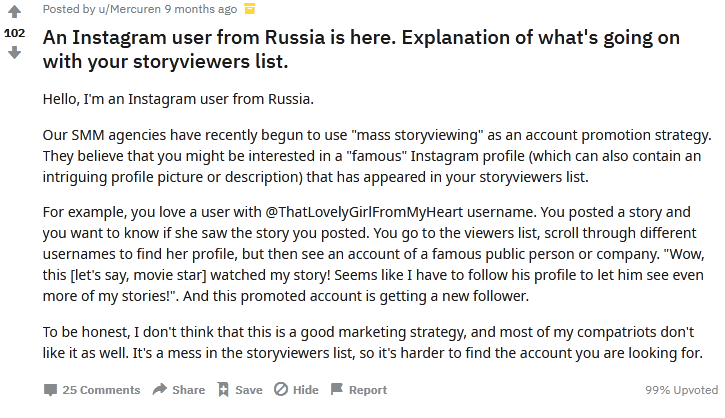Choose the 'Save' text label

tap(249, 390)
